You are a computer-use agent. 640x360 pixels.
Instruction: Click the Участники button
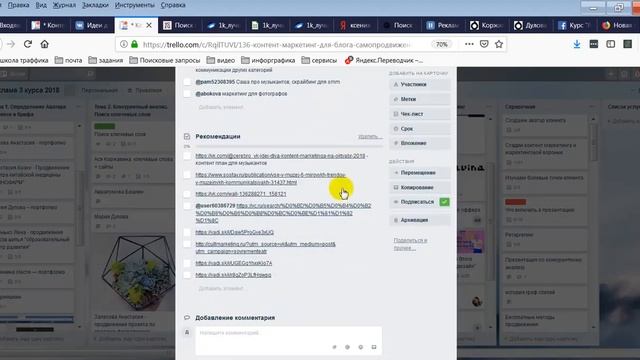point(420,84)
